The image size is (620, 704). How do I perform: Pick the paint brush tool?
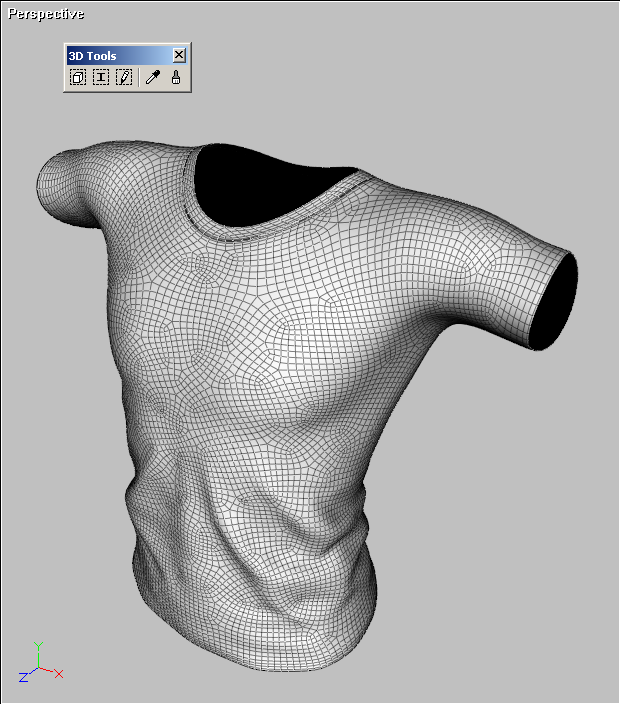175,78
